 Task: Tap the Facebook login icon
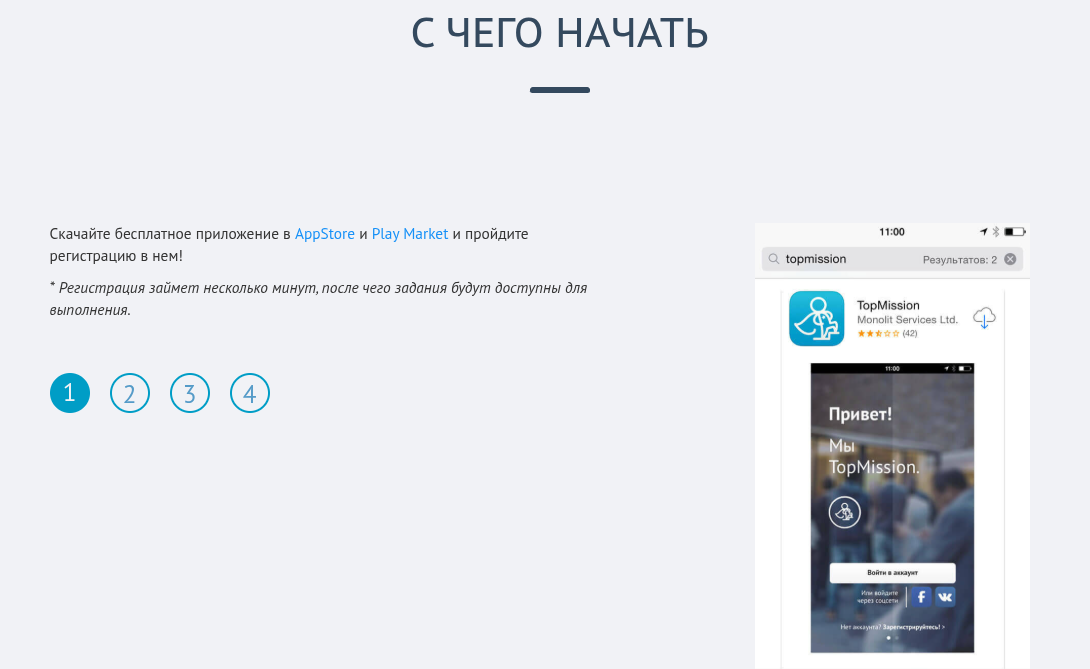coord(920,597)
